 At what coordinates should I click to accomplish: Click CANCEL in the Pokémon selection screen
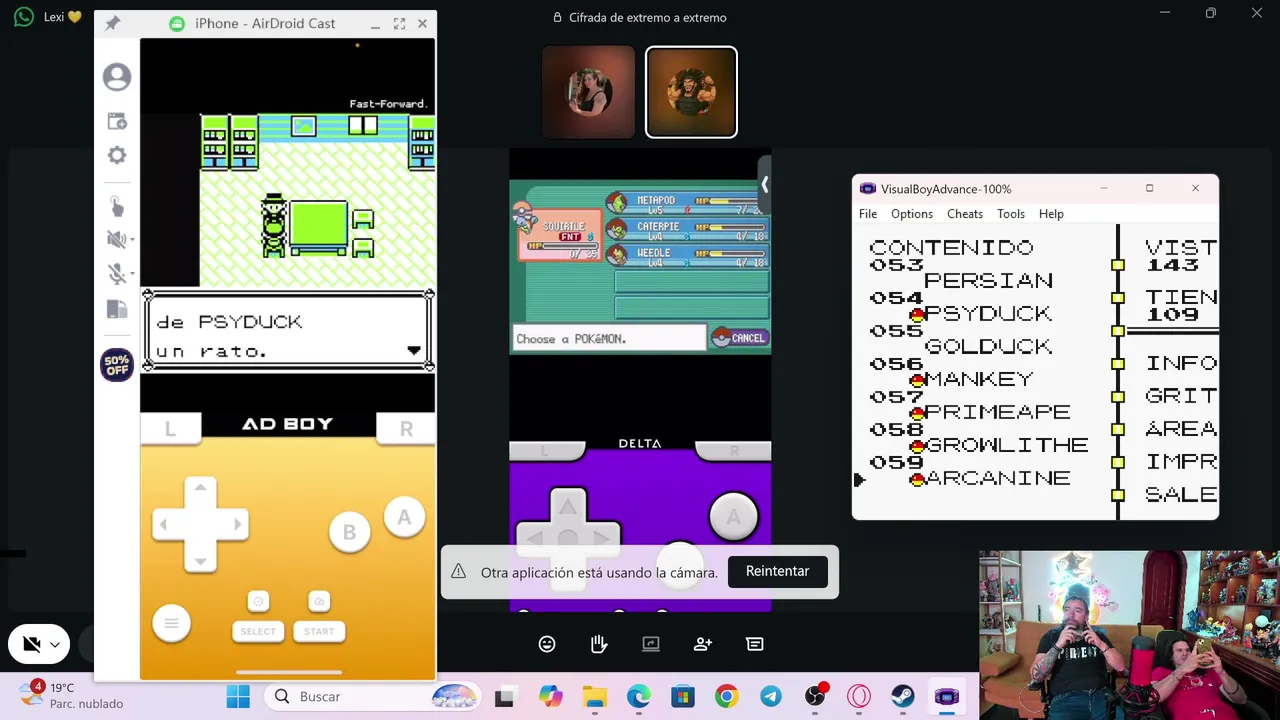(739, 338)
